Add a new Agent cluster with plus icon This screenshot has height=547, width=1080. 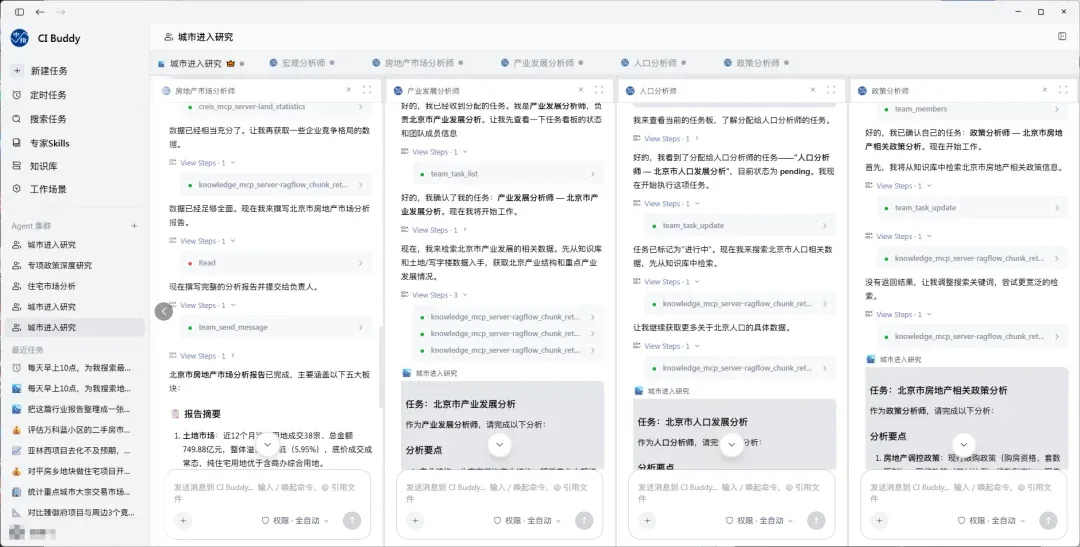(x=134, y=226)
